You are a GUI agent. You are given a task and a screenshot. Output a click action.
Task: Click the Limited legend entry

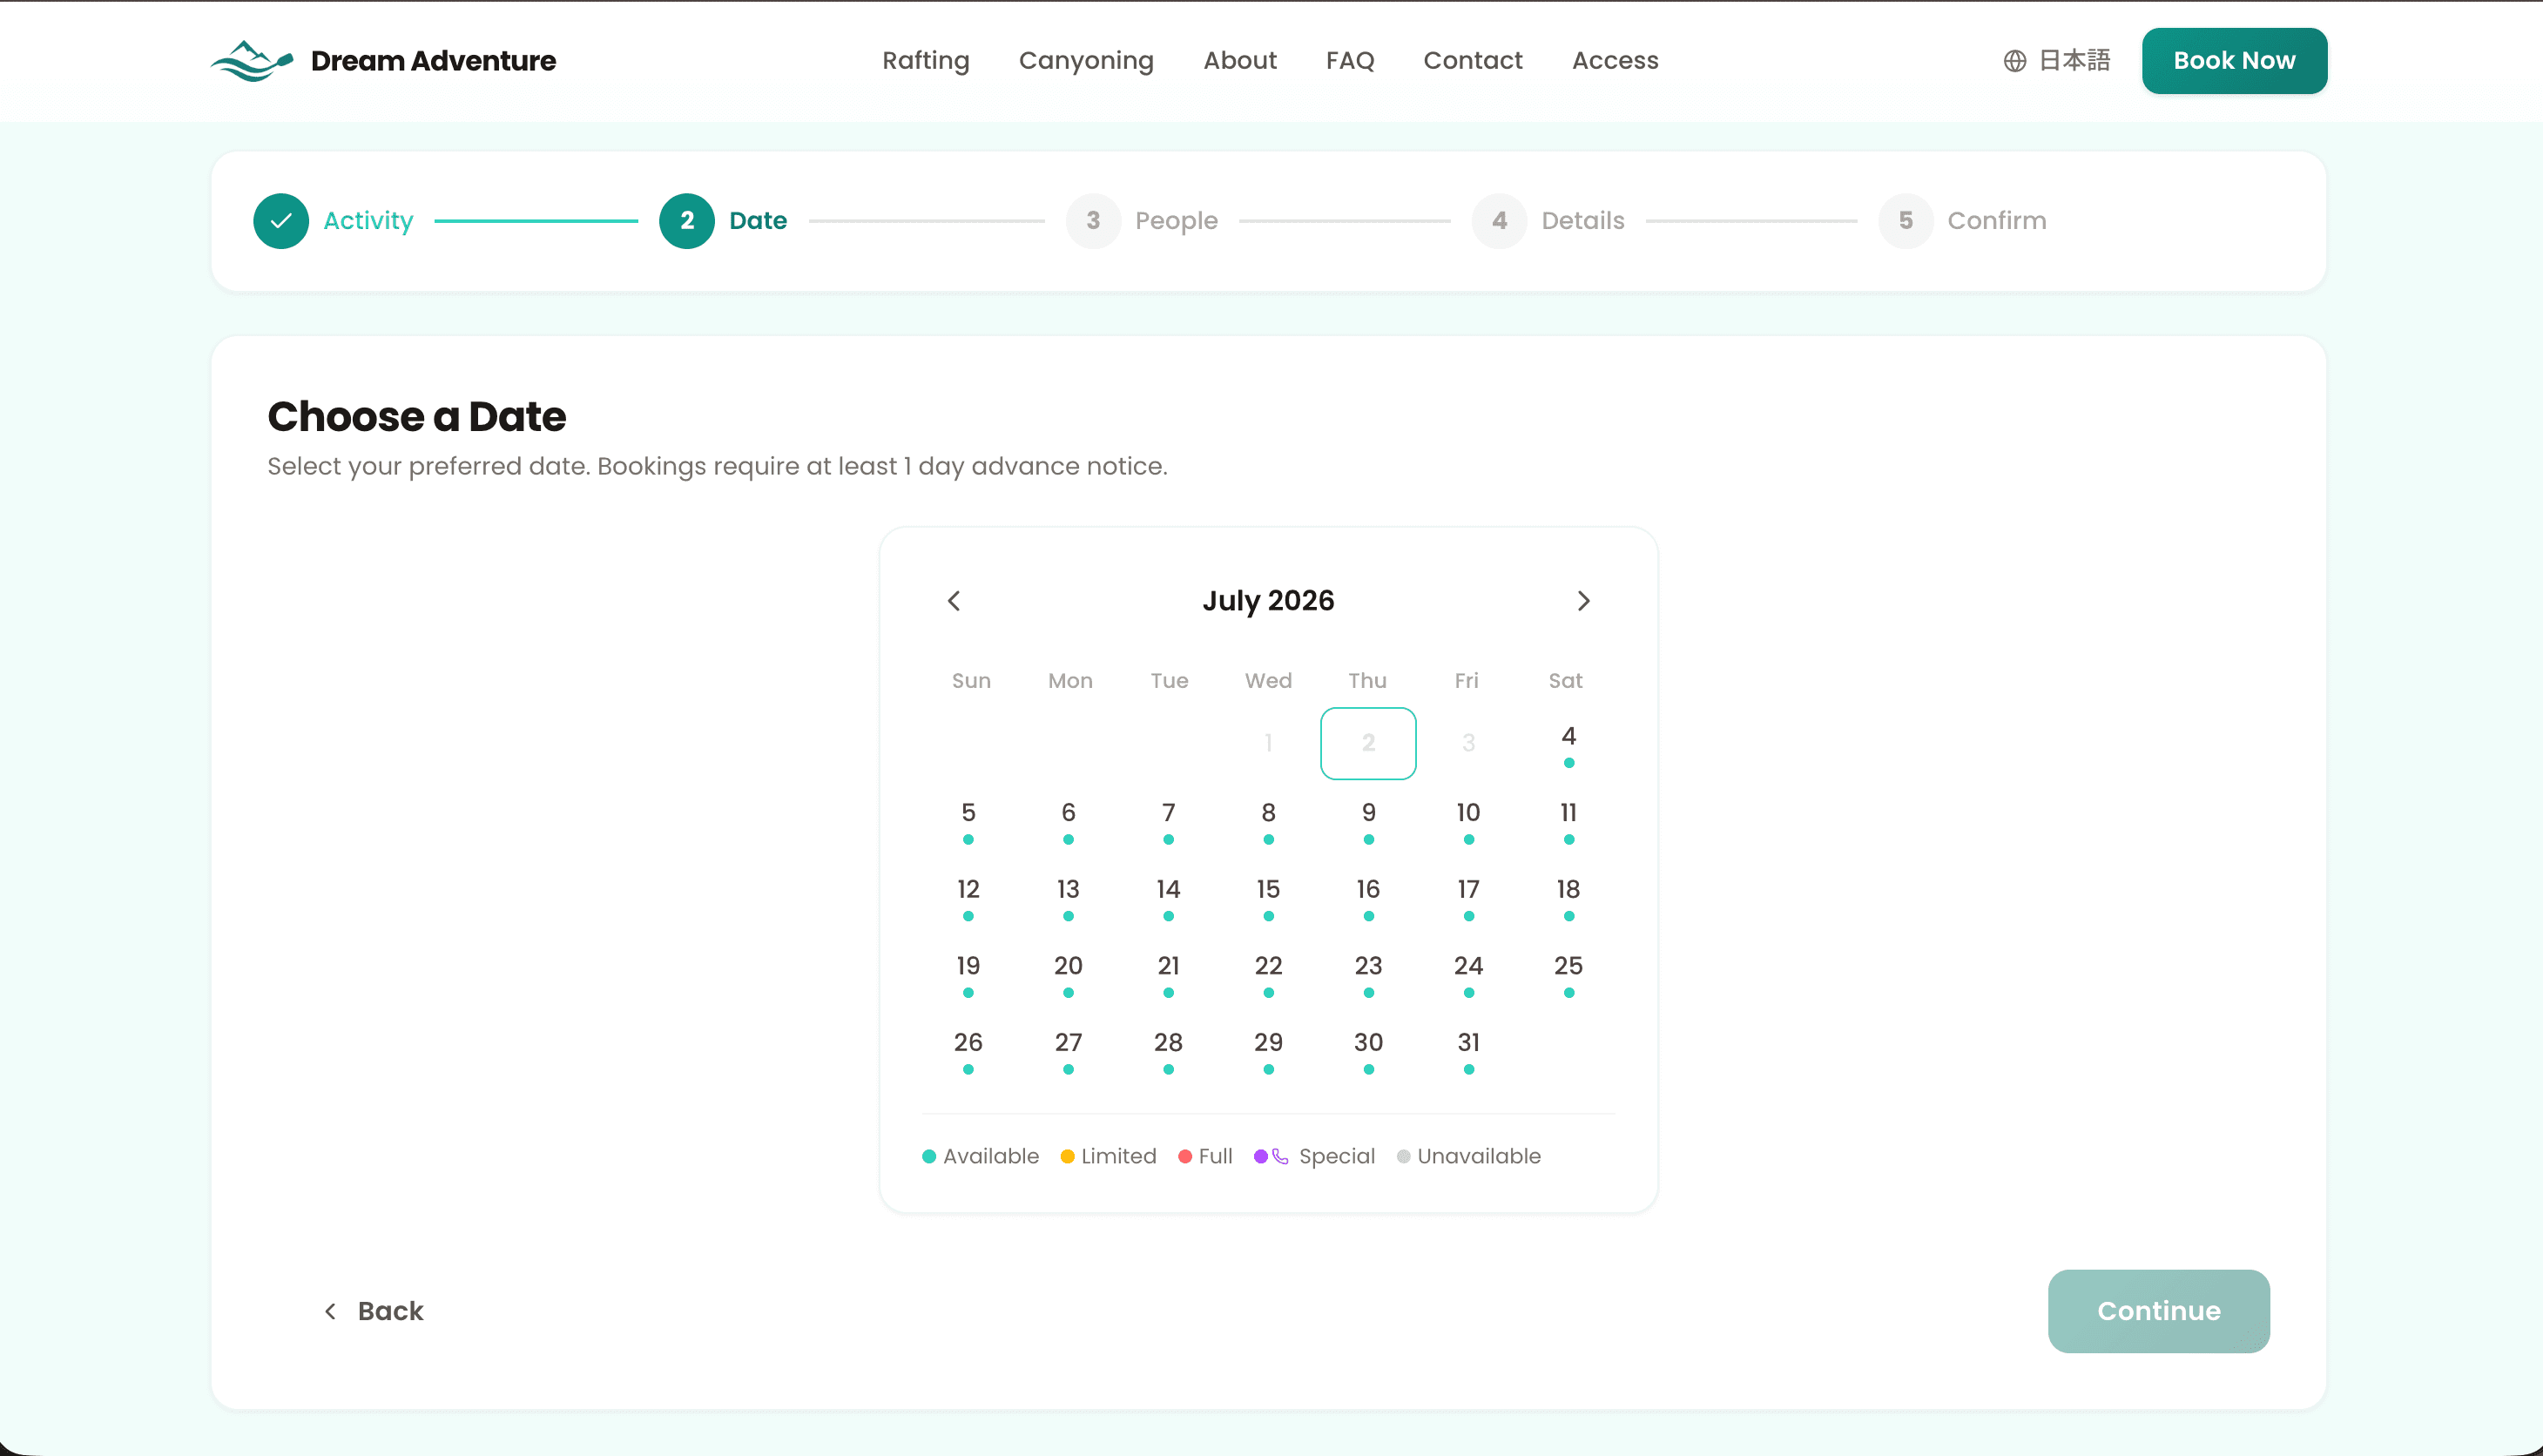click(x=1108, y=1156)
